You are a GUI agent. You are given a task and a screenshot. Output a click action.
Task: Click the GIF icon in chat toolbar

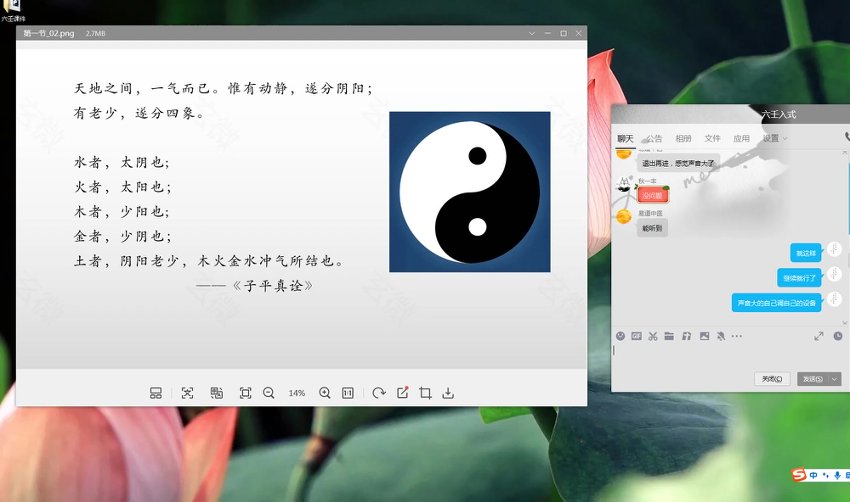pyautogui.click(x=636, y=336)
